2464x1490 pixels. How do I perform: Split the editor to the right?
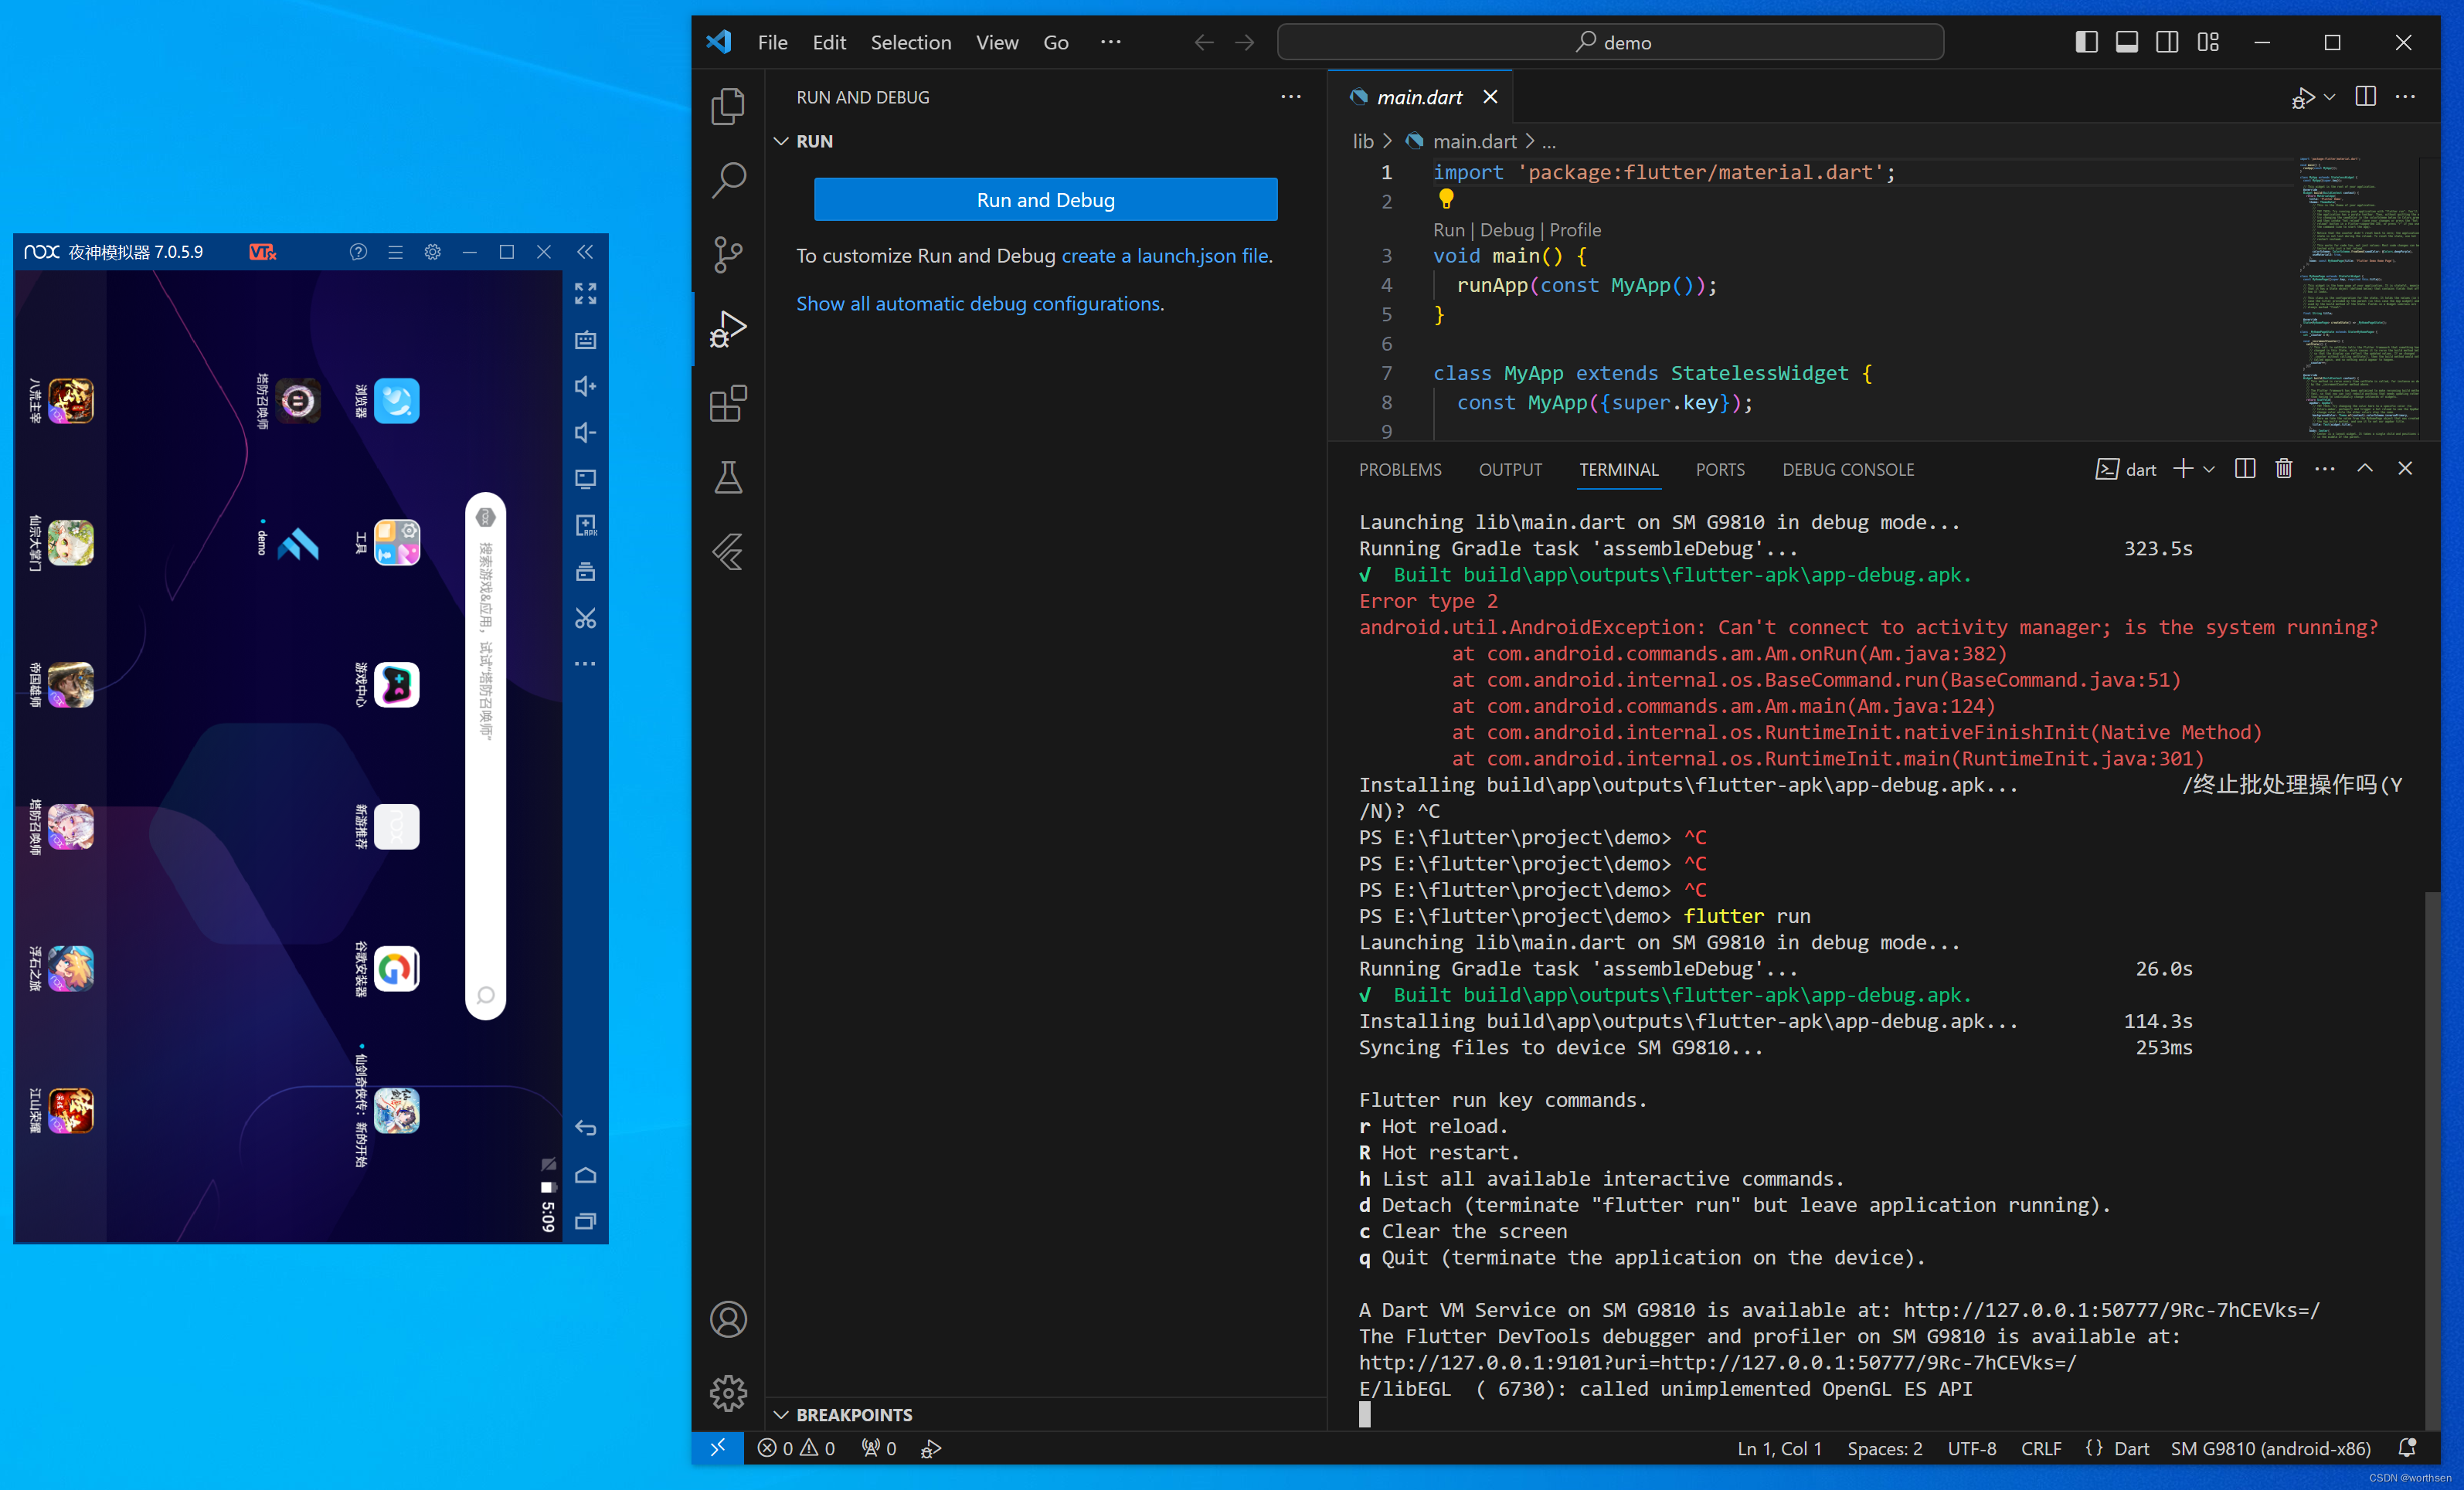pos(2365,97)
